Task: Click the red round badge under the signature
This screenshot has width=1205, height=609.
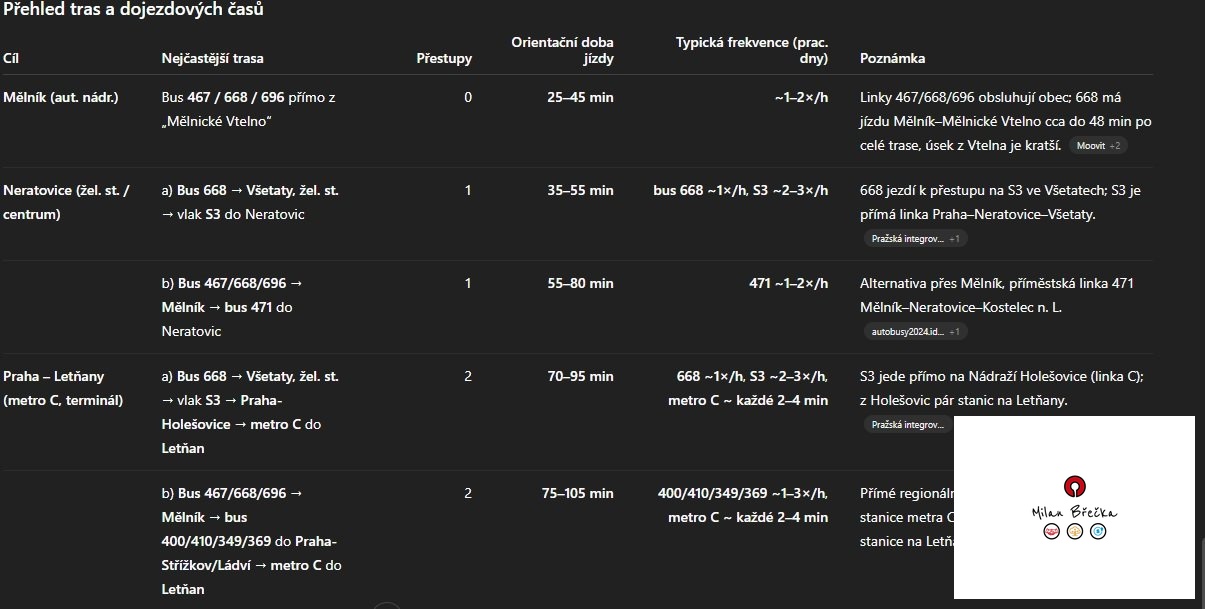Action: [1051, 531]
